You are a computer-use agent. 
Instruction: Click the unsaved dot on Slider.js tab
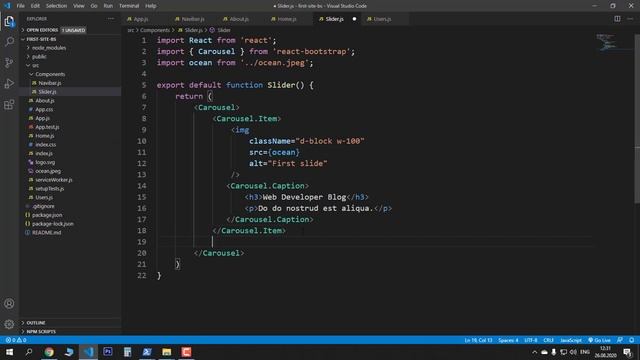[354, 19]
